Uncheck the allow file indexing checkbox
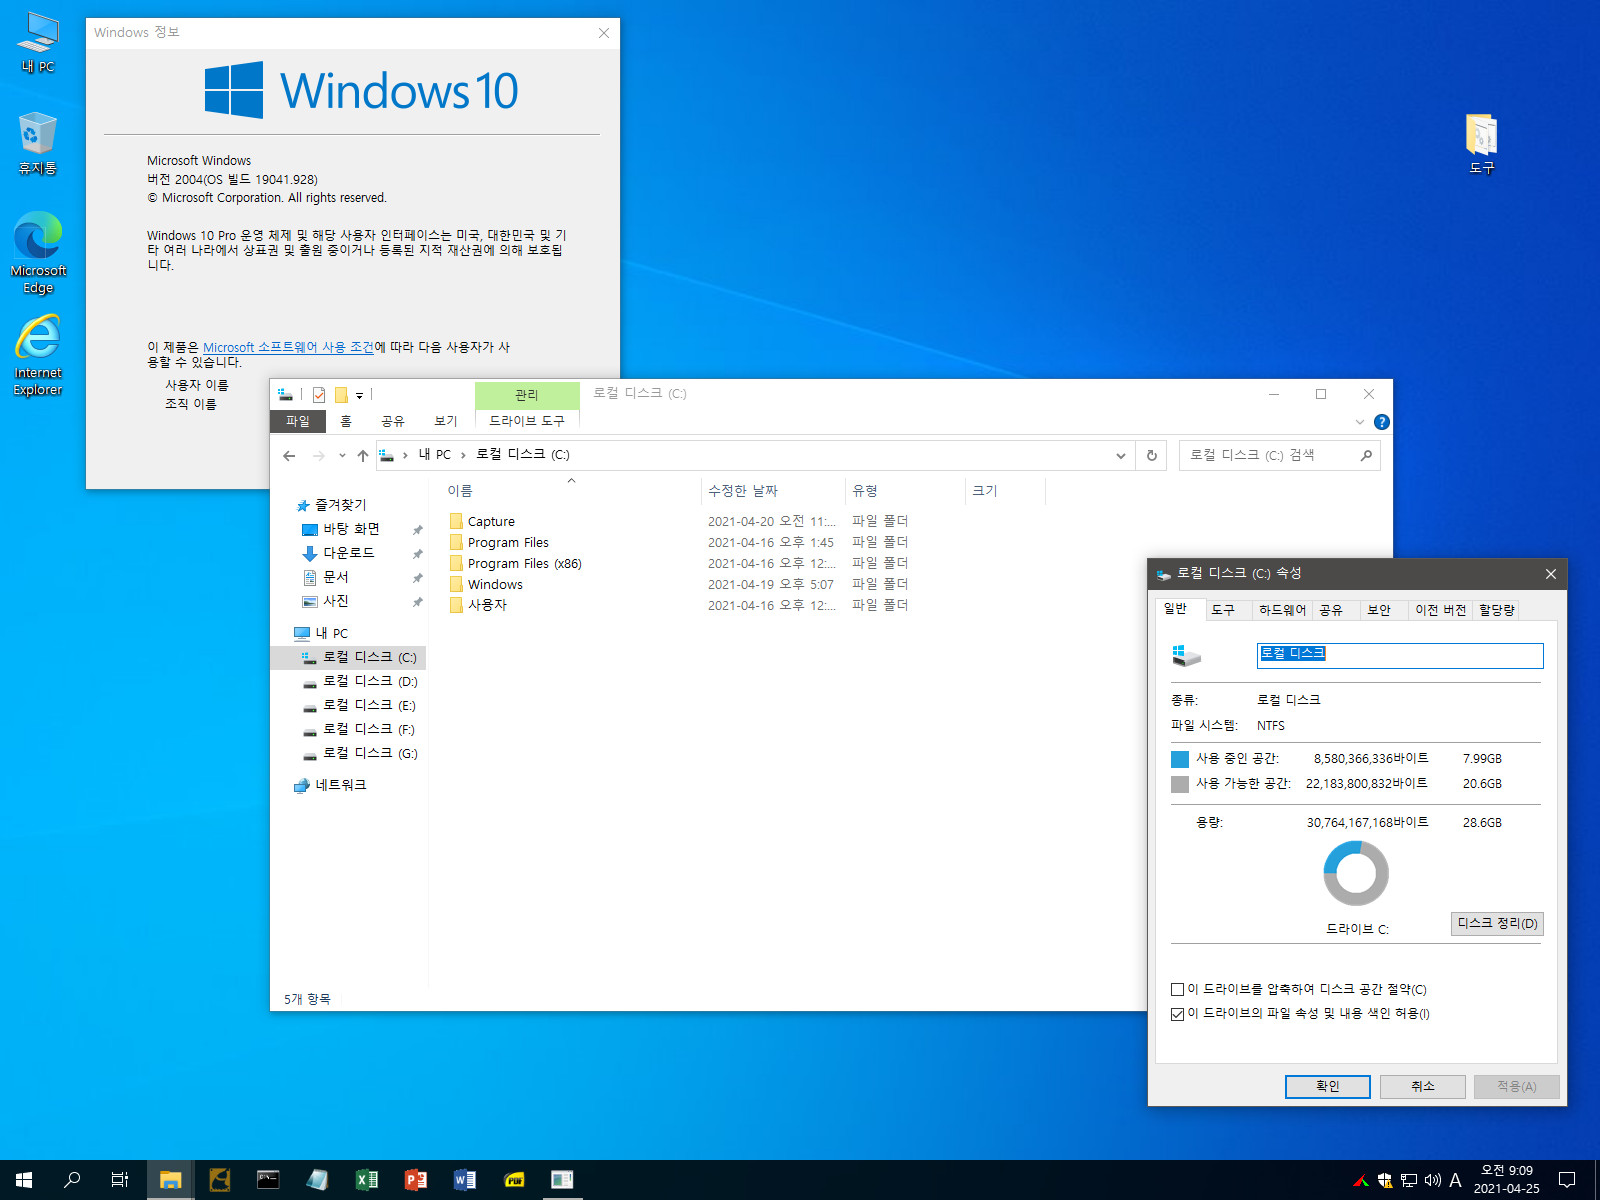Screen dimensions: 1600x1200 click(1178, 1014)
